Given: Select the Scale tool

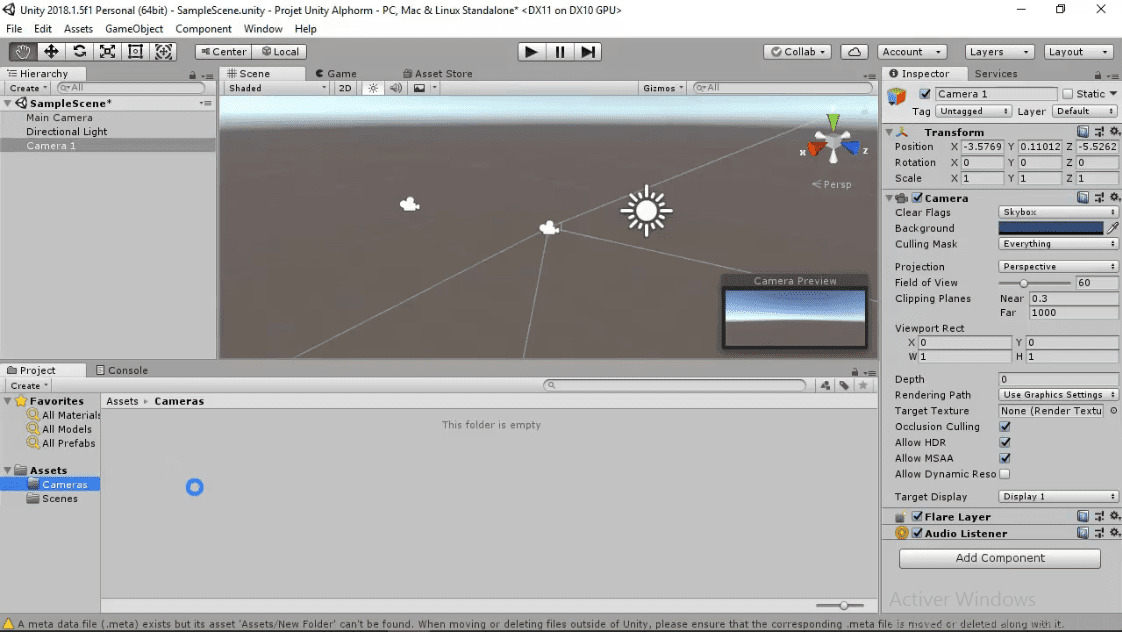Looking at the screenshot, I should coord(107,51).
